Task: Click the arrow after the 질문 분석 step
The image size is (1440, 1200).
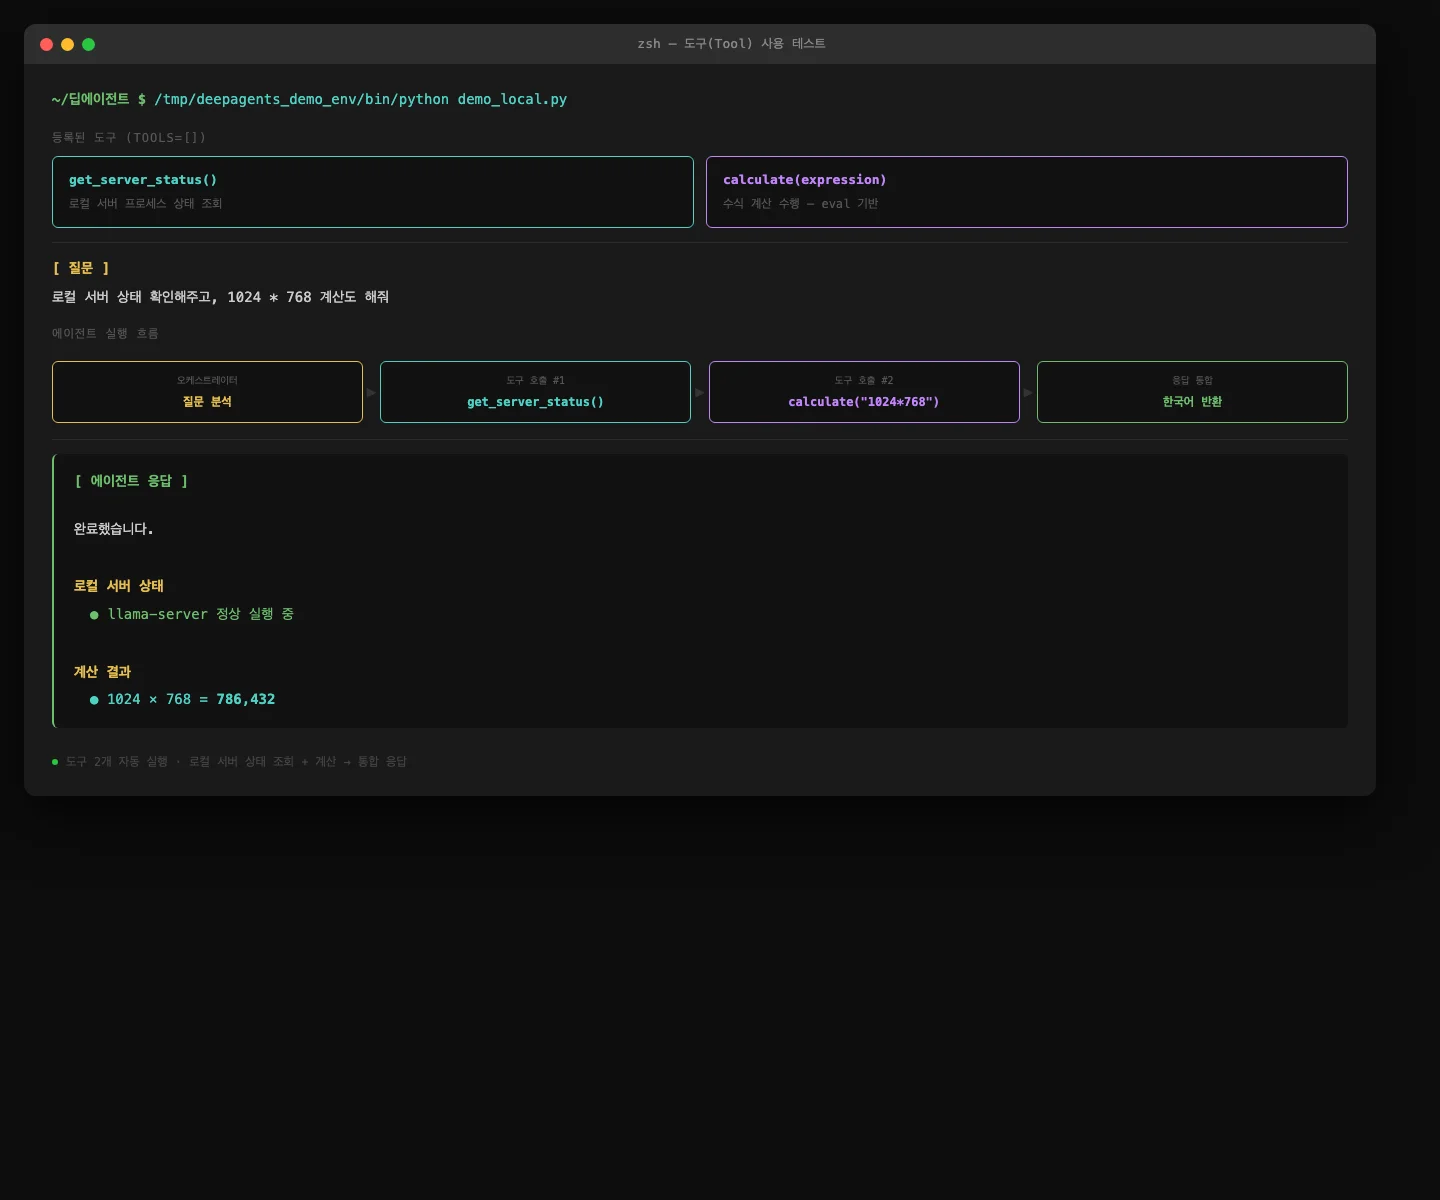Action: click(371, 392)
